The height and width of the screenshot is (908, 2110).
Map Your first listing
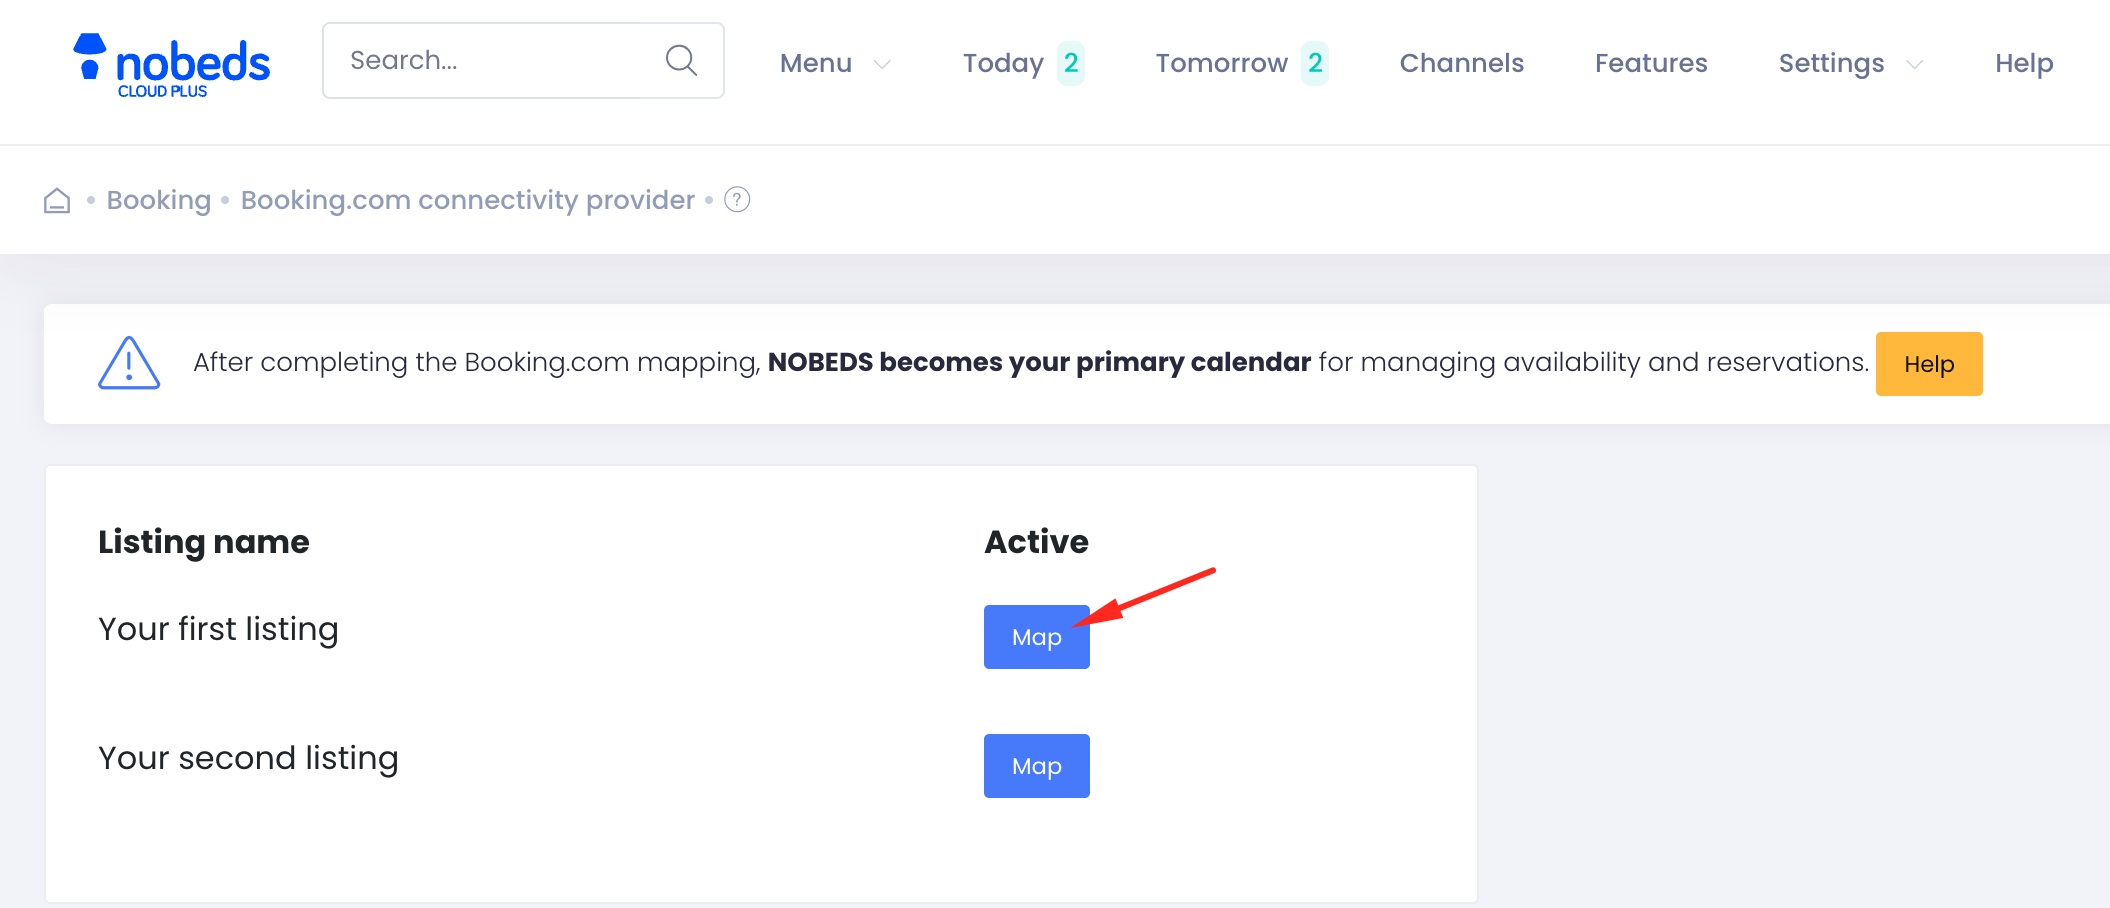pos(1036,637)
